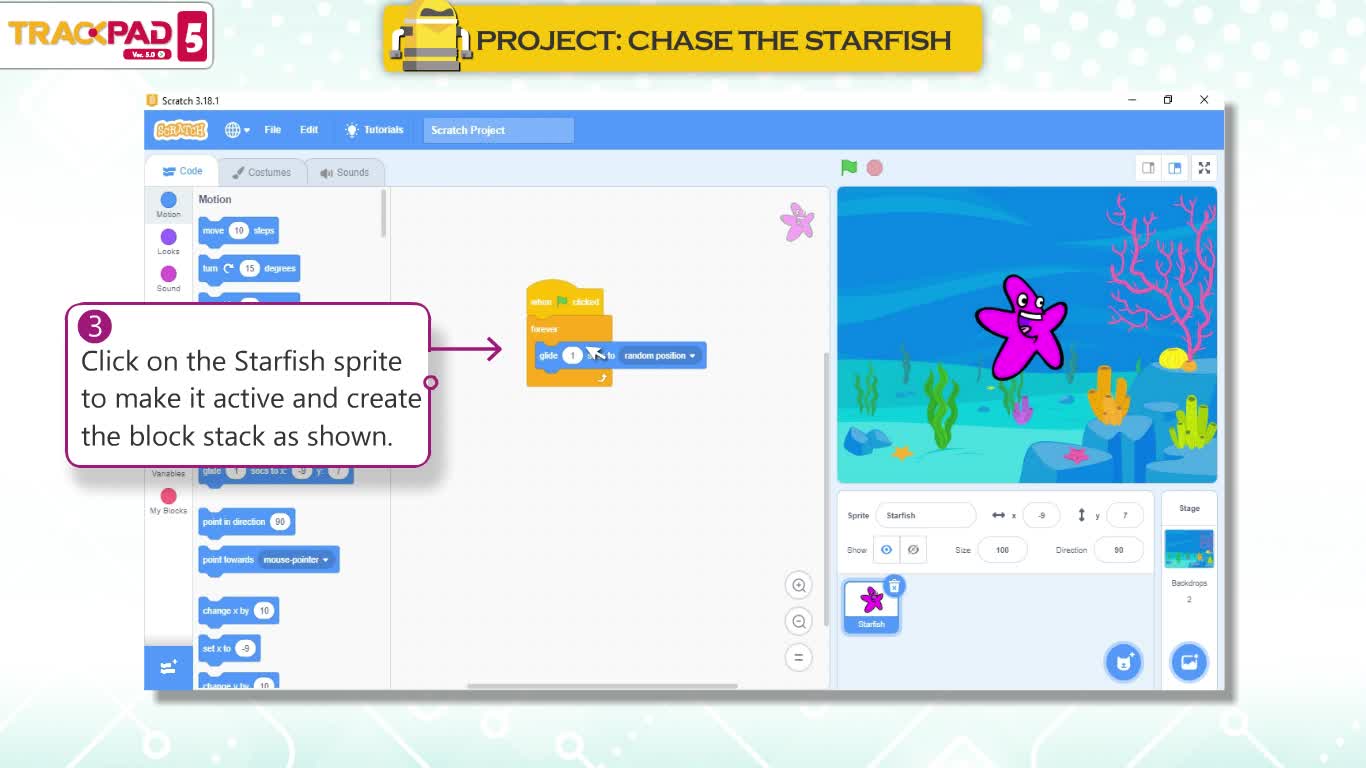
Task: Enter full screen stage mode
Action: click(x=1204, y=168)
